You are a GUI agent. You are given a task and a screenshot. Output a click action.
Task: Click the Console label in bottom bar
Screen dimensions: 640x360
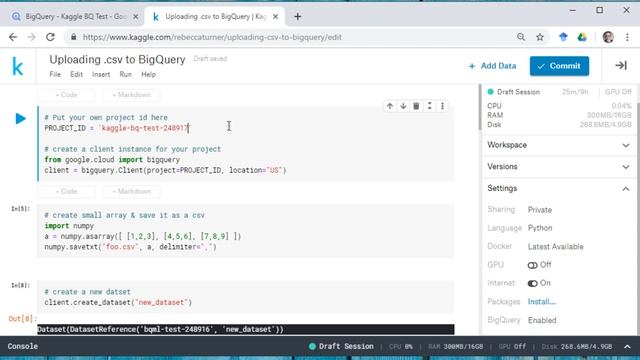click(22, 347)
